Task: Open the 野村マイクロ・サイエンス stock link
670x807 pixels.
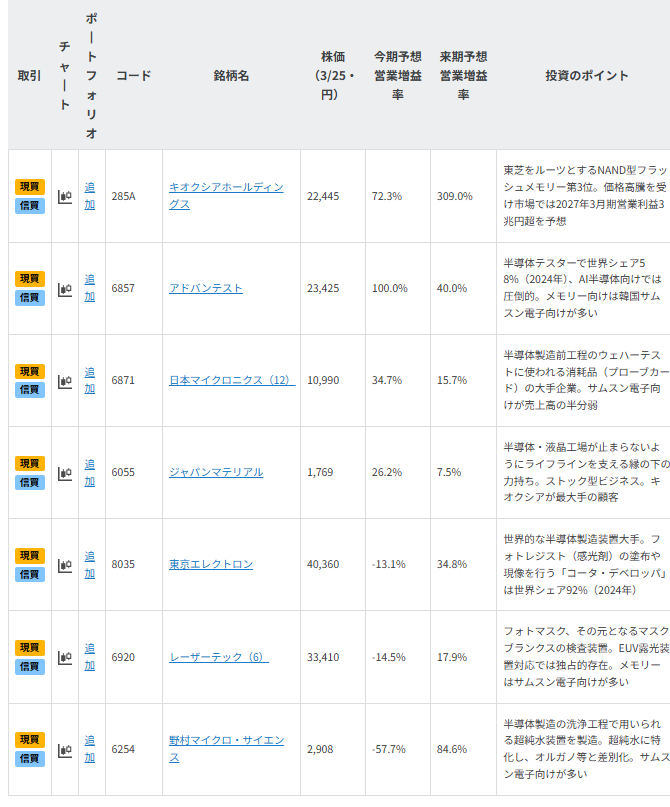Action: click(226, 749)
